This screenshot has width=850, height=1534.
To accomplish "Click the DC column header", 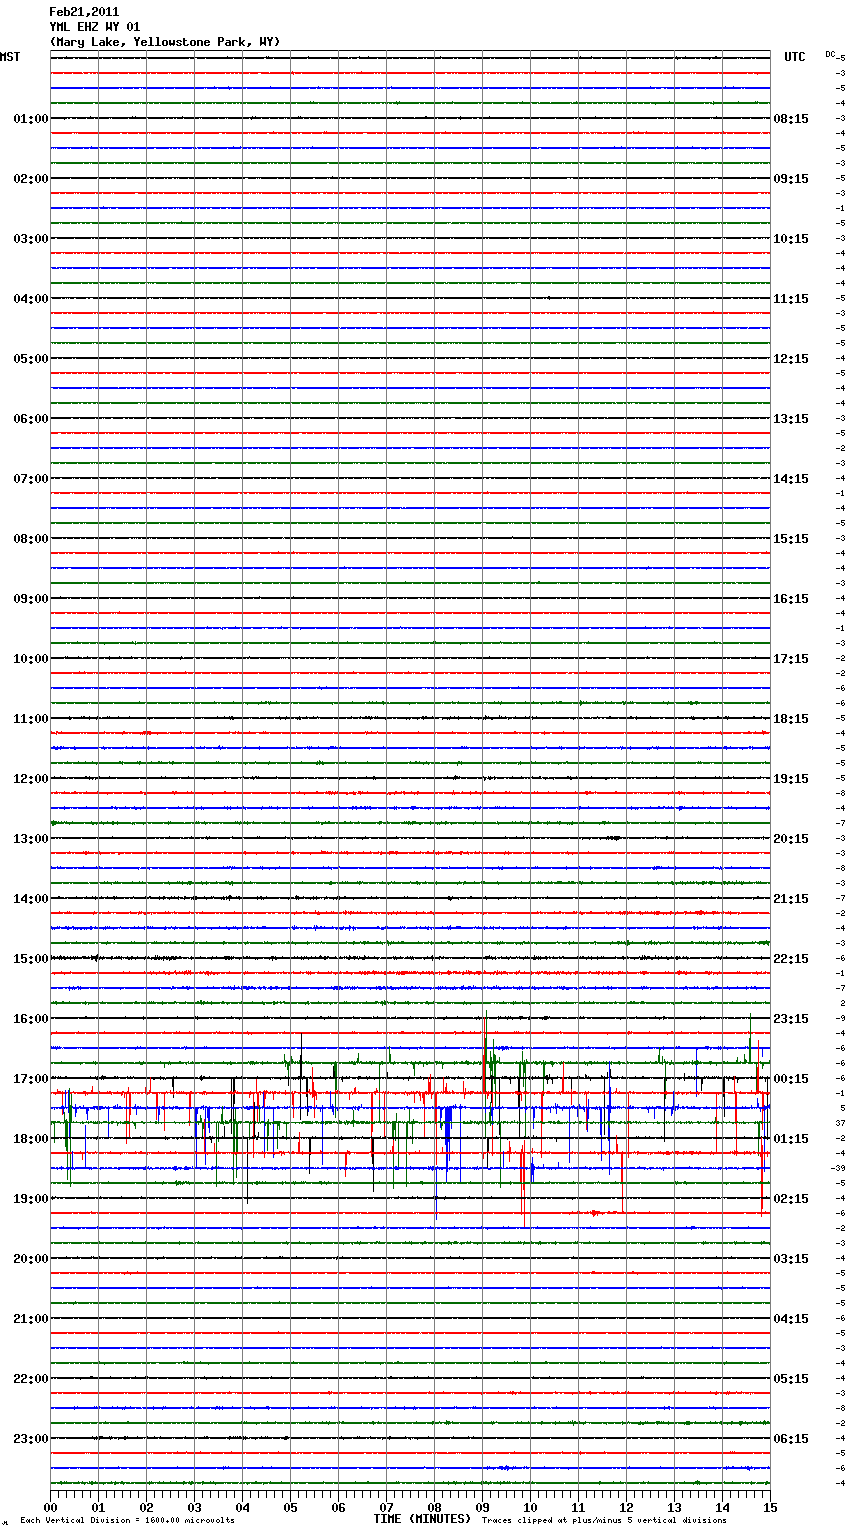I will [830, 54].
